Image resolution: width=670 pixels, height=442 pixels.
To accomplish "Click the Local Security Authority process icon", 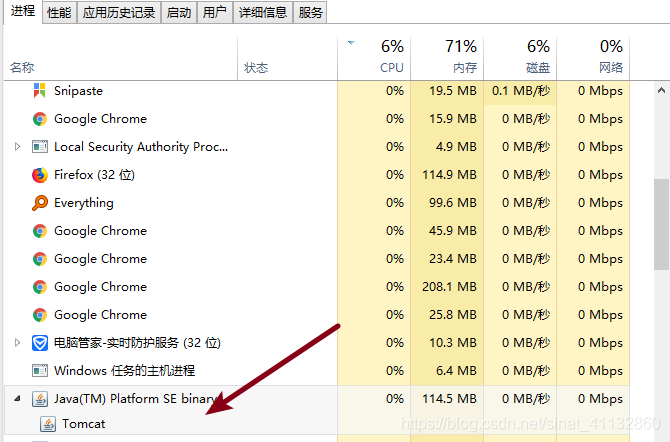I will (x=40, y=147).
